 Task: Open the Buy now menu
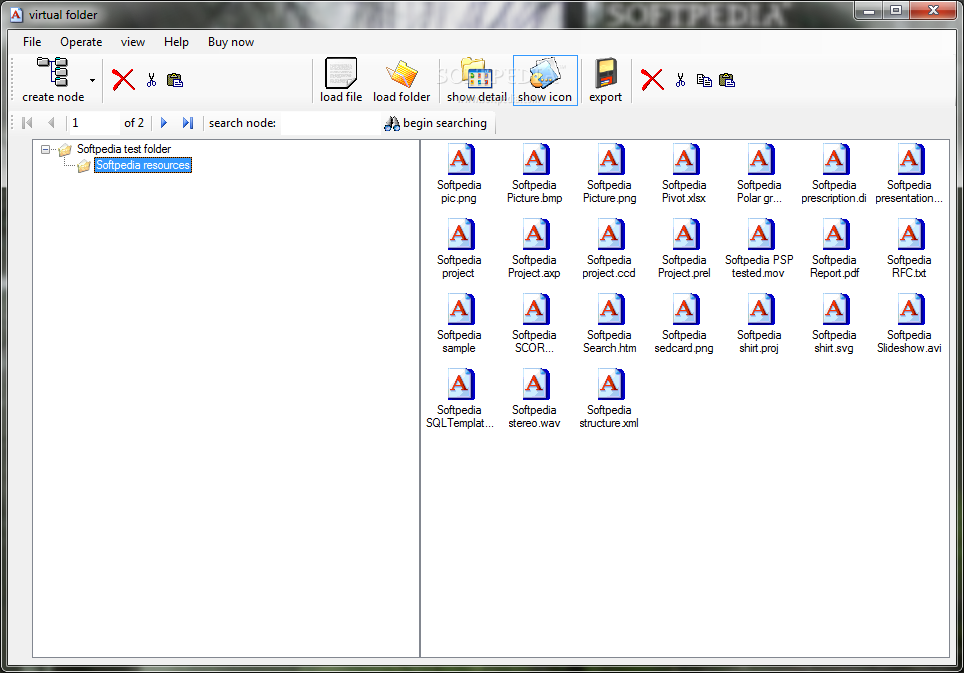coord(231,42)
